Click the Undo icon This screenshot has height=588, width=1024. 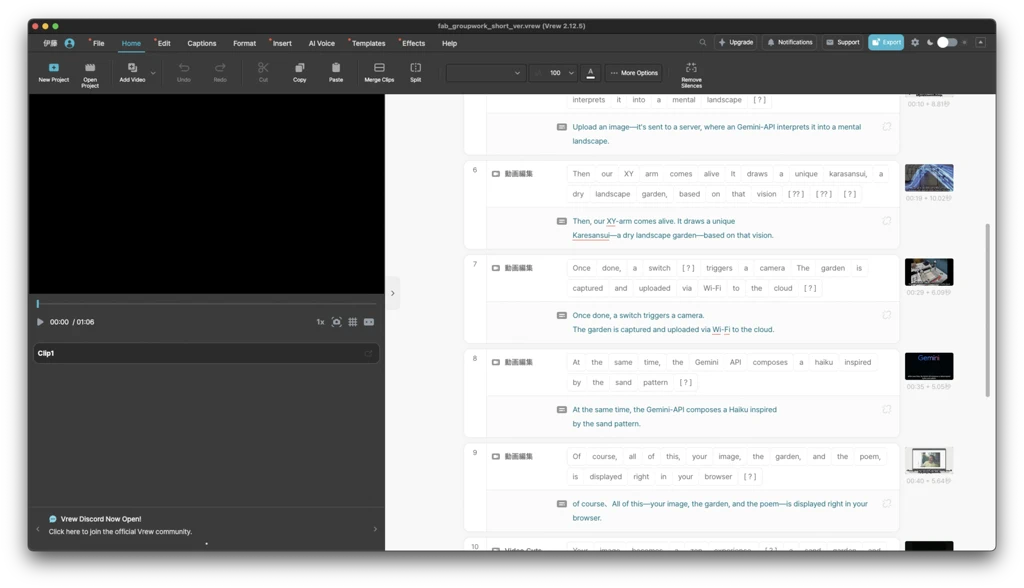[x=184, y=67]
